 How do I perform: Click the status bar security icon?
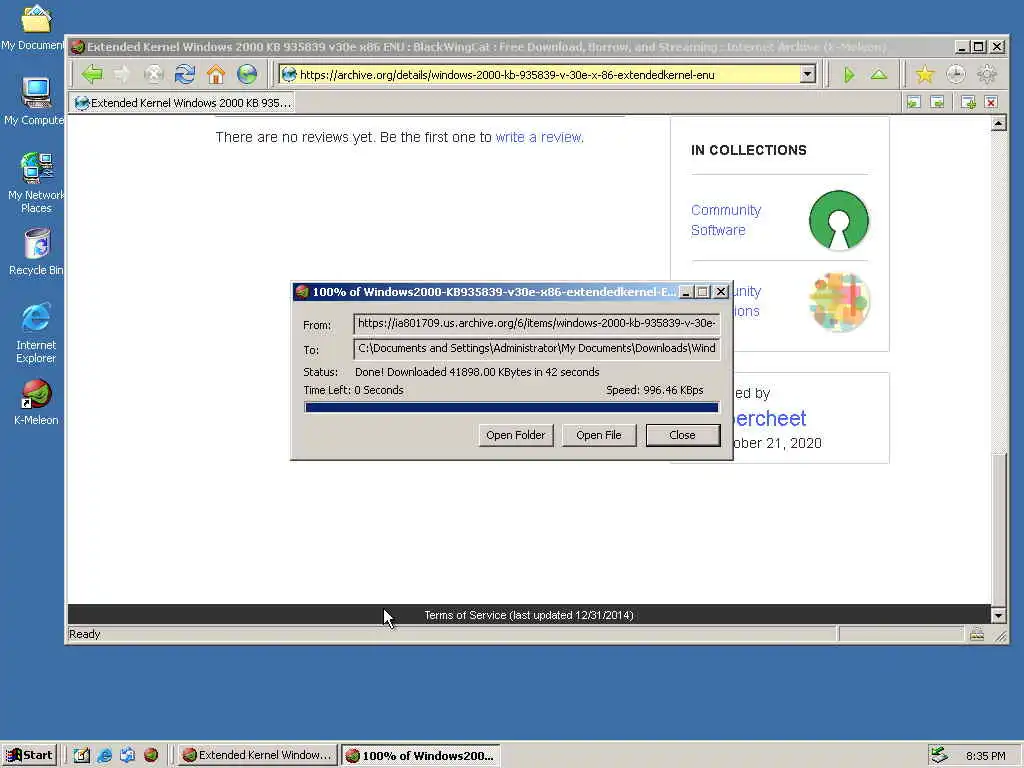point(977,634)
